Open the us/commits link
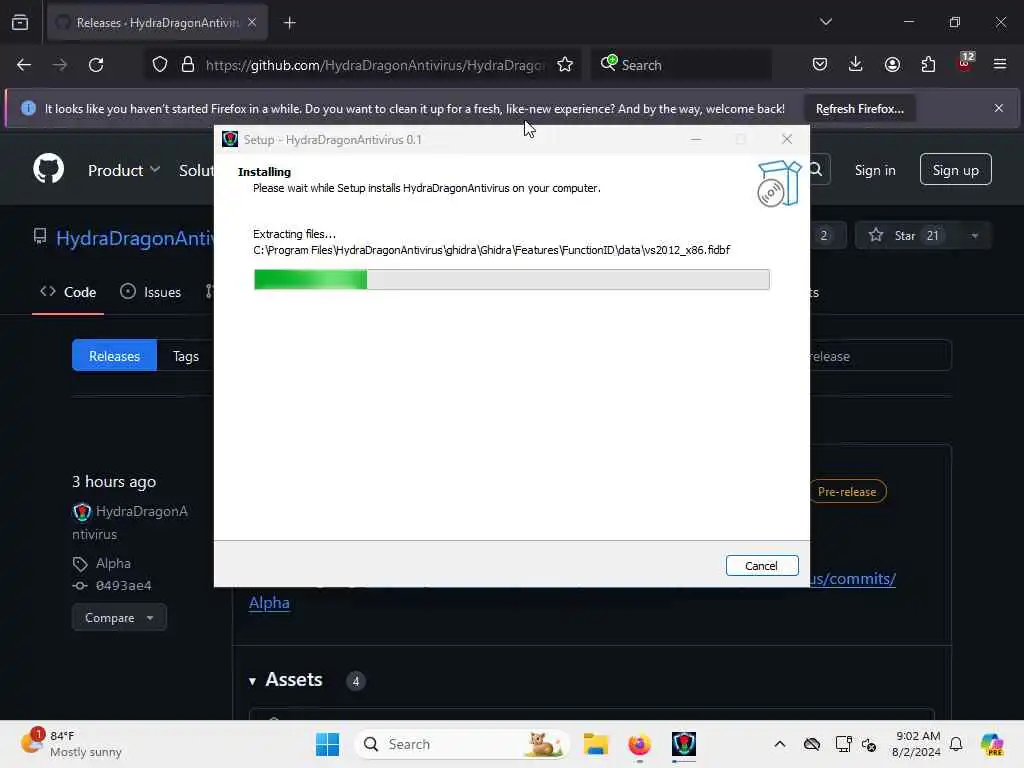The width and height of the screenshot is (1024, 768). tap(853, 579)
